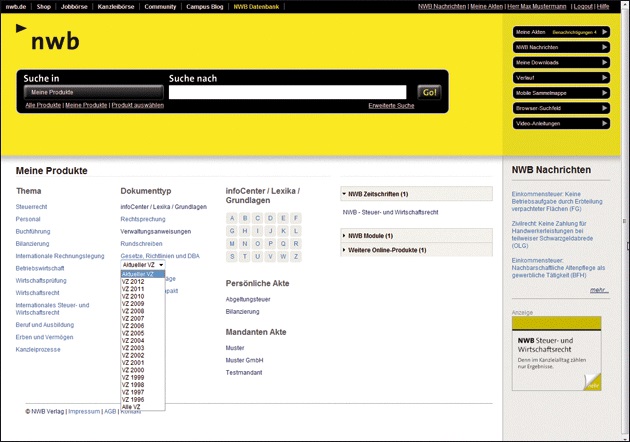Select letter M in the infoCenter index
Image resolution: width=630 pixels, height=442 pixels.
(x=232, y=243)
